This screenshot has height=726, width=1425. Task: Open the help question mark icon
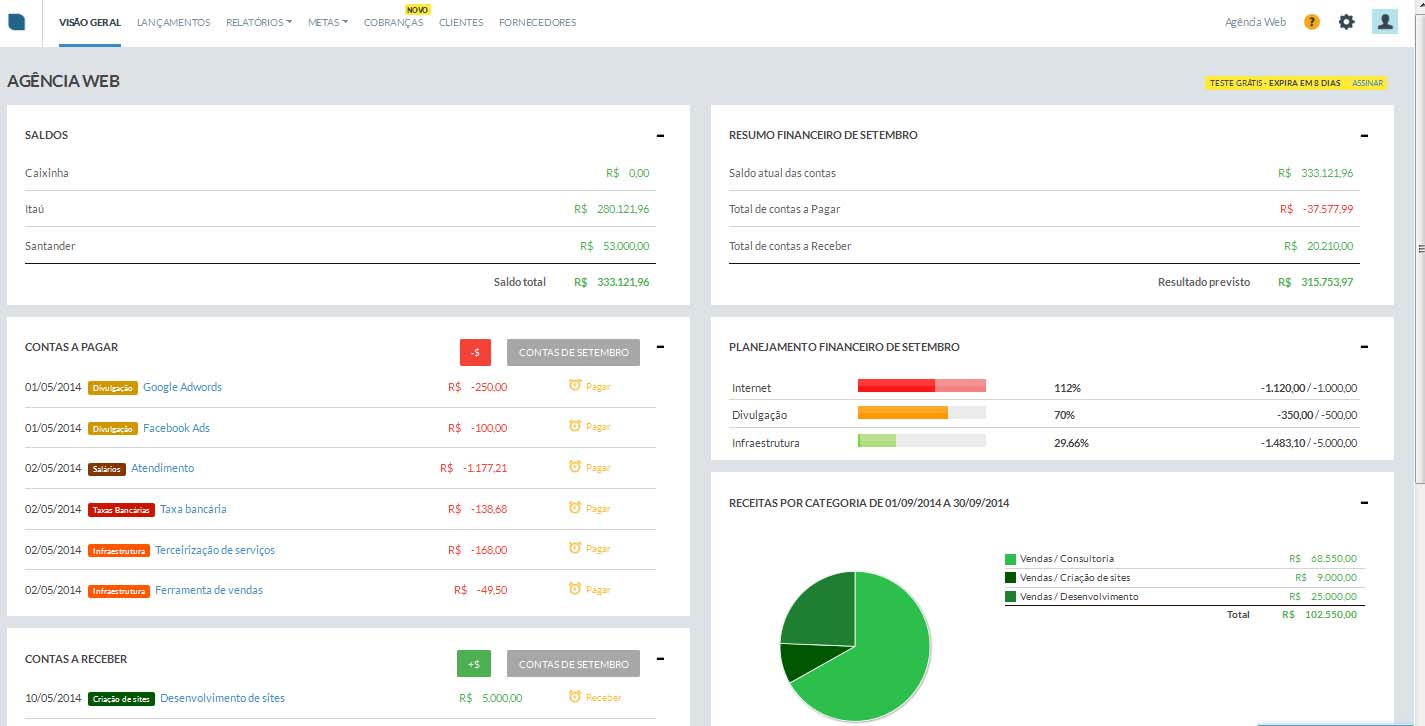click(1312, 22)
